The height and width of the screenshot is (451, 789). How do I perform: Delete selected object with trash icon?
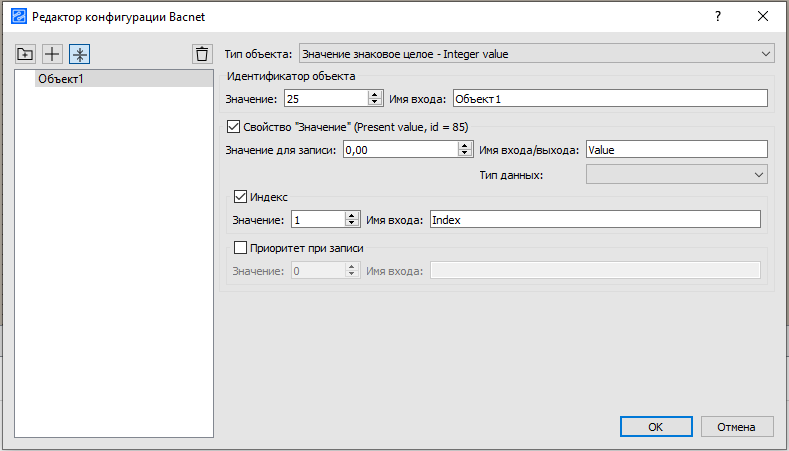202,54
